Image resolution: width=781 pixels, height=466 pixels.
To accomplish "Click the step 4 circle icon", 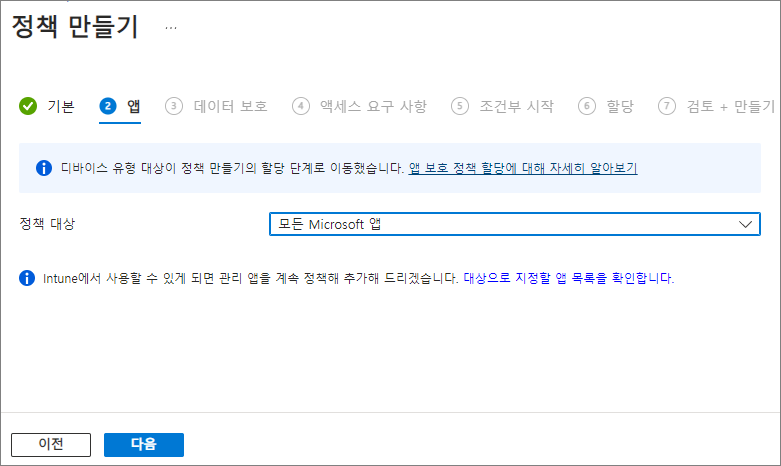I will (x=301, y=106).
